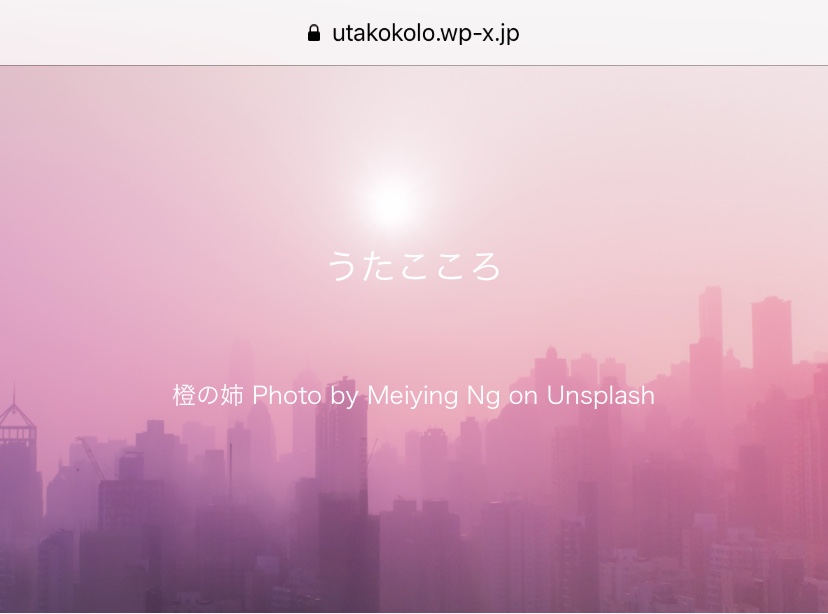The image size is (828, 614).
Task: Click the padlock security icon
Action: click(314, 33)
